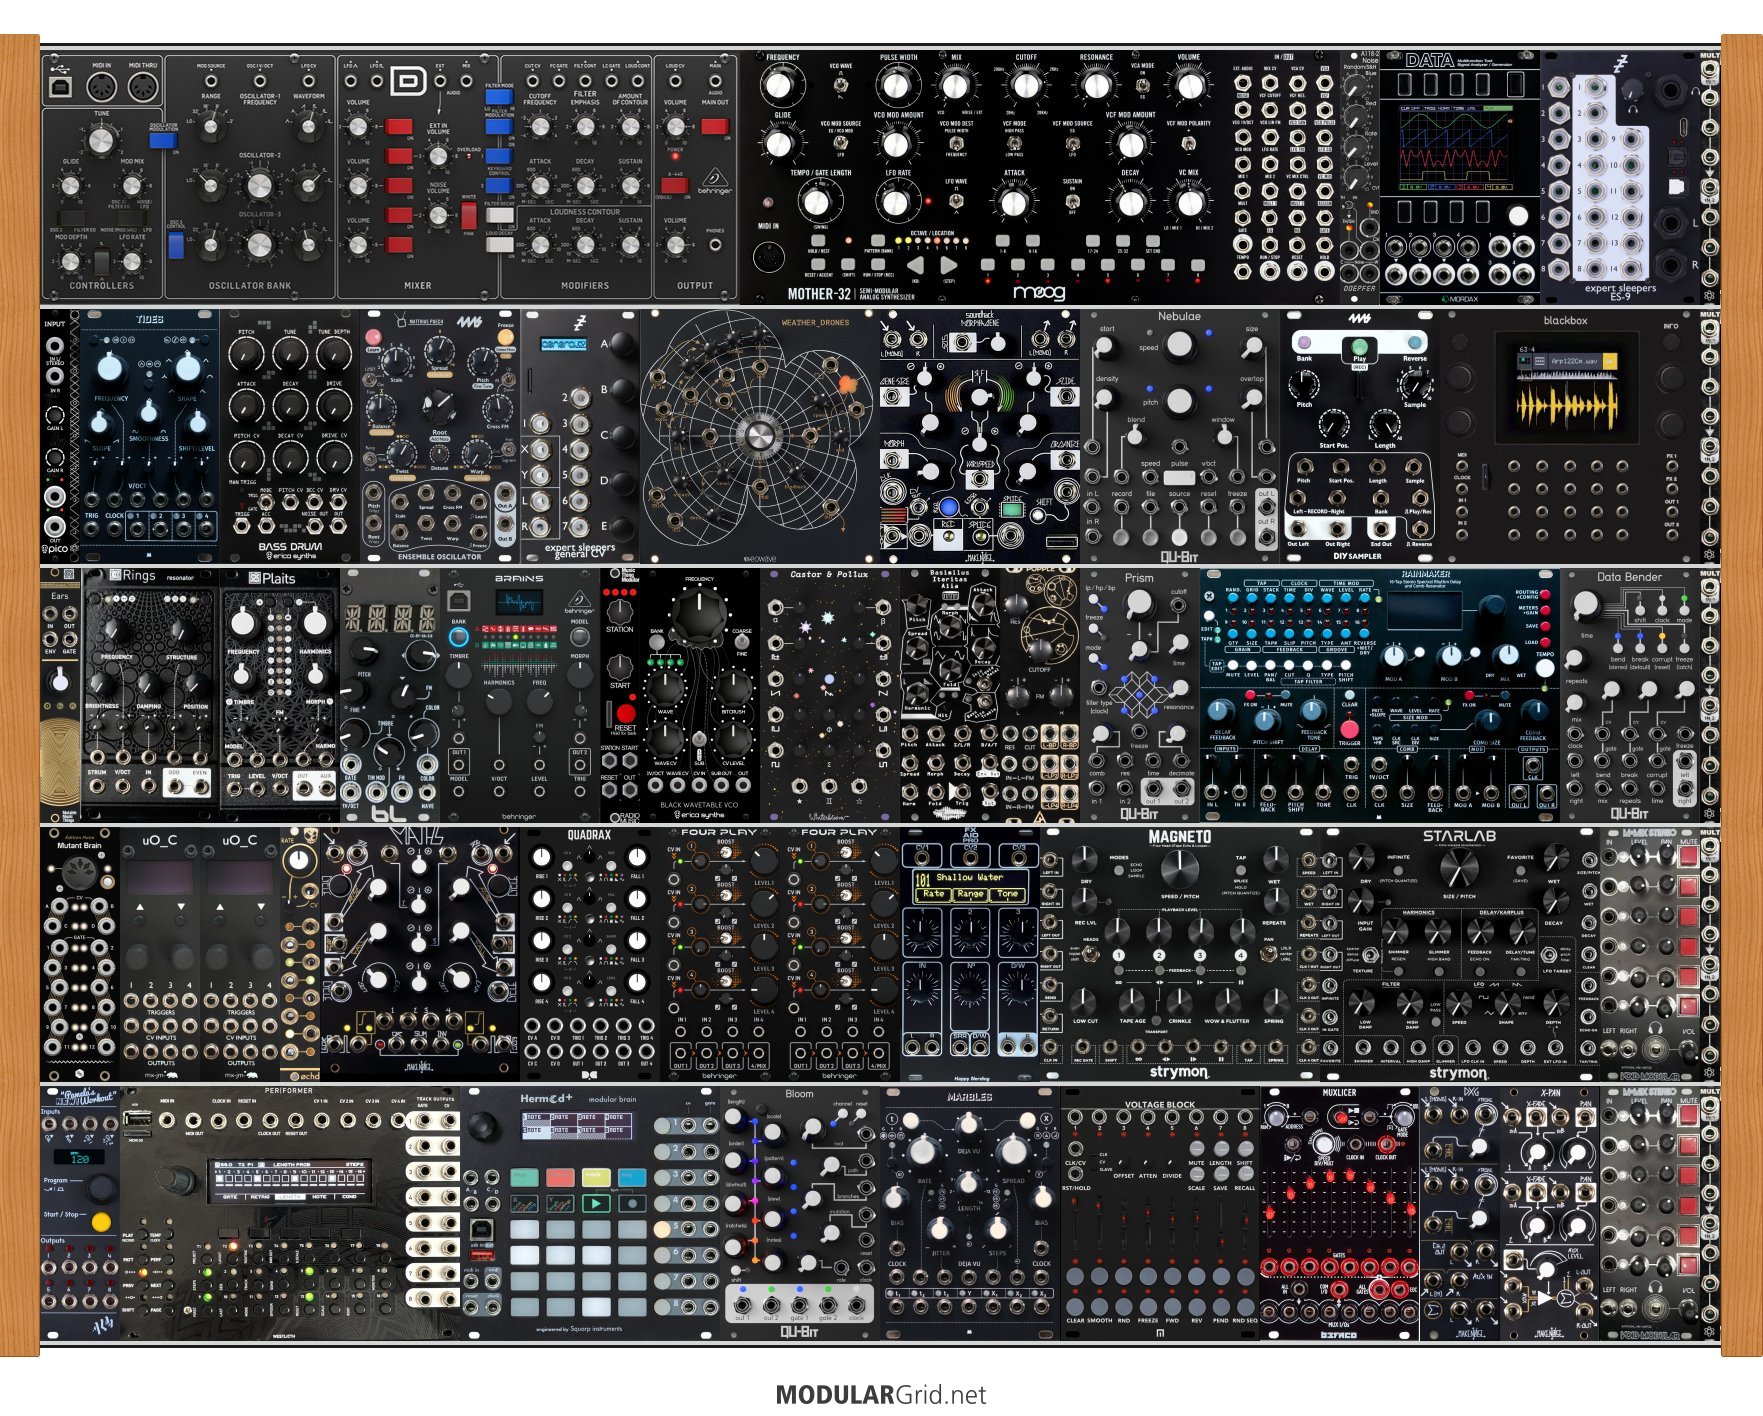Click the Model D logo badge
The height and width of the screenshot is (1416, 1763).
pos(407,80)
